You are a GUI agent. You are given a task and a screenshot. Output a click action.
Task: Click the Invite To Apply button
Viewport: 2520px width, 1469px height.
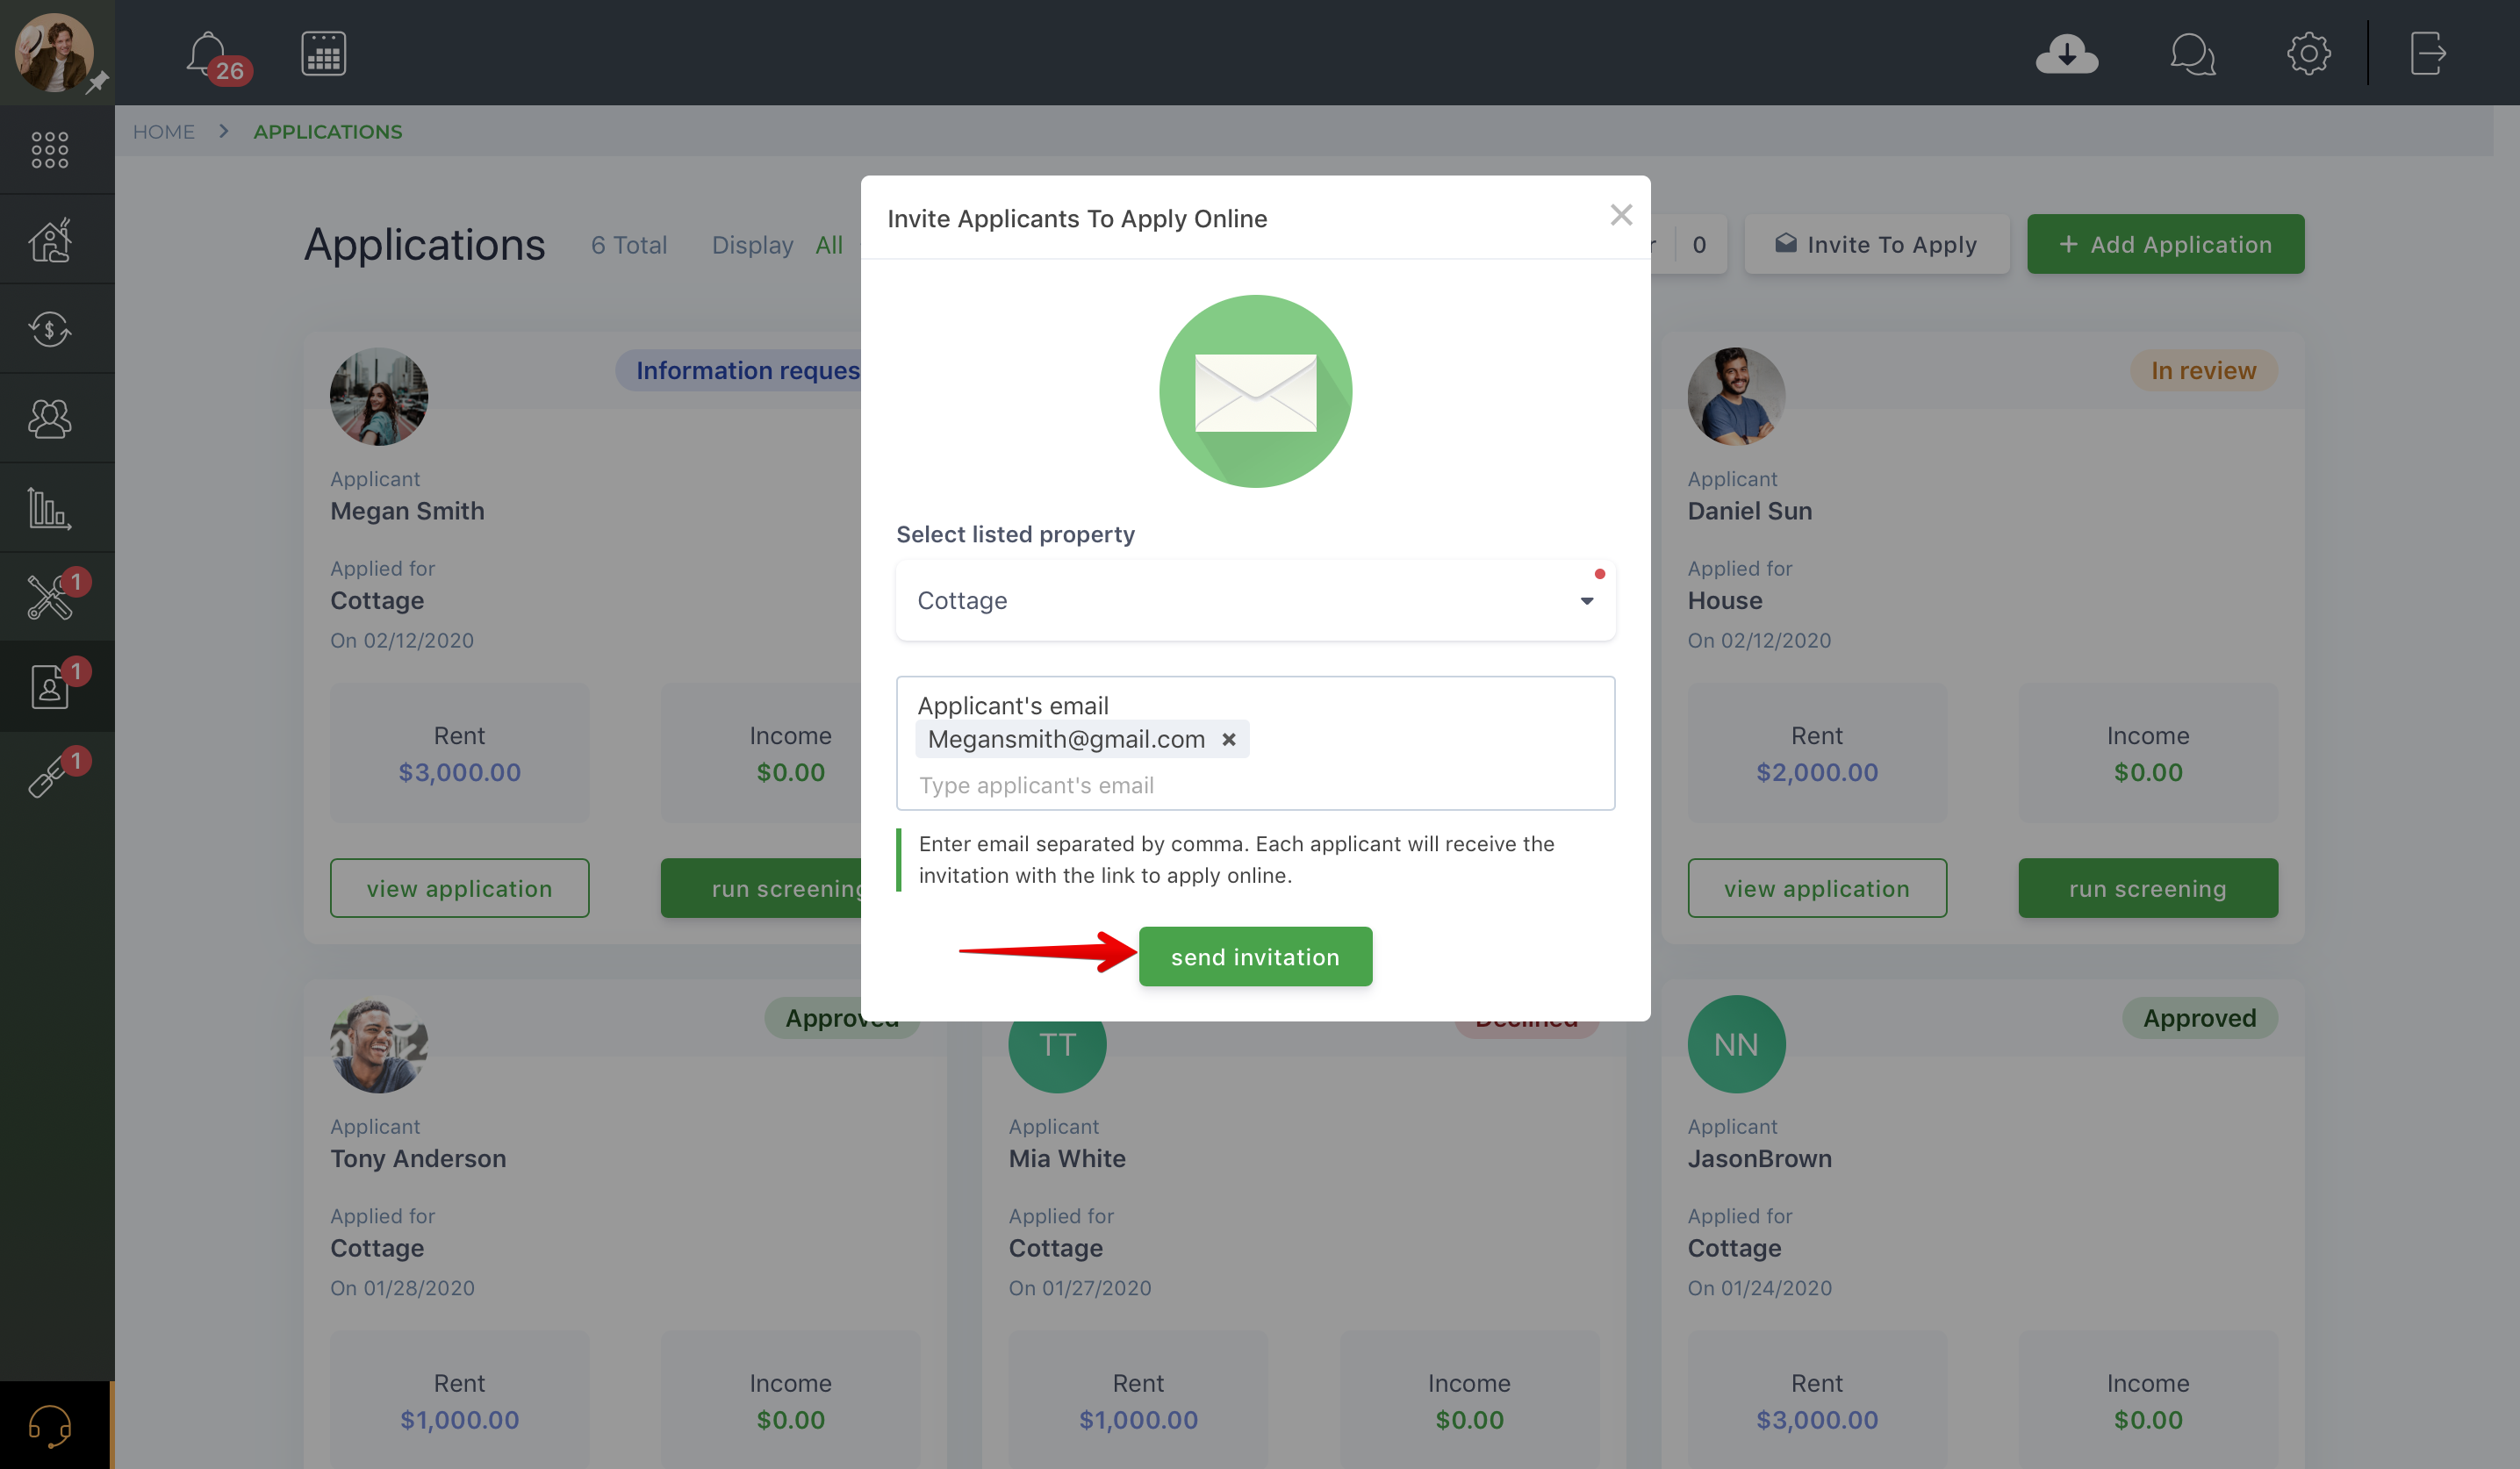pyautogui.click(x=1876, y=244)
